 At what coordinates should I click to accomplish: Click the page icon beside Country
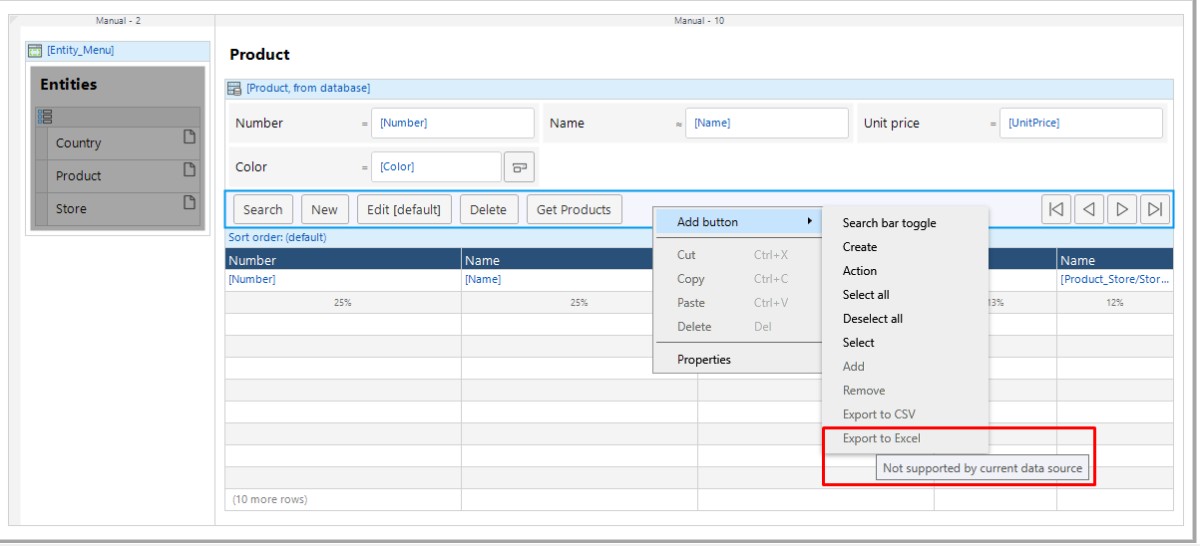[185, 139]
